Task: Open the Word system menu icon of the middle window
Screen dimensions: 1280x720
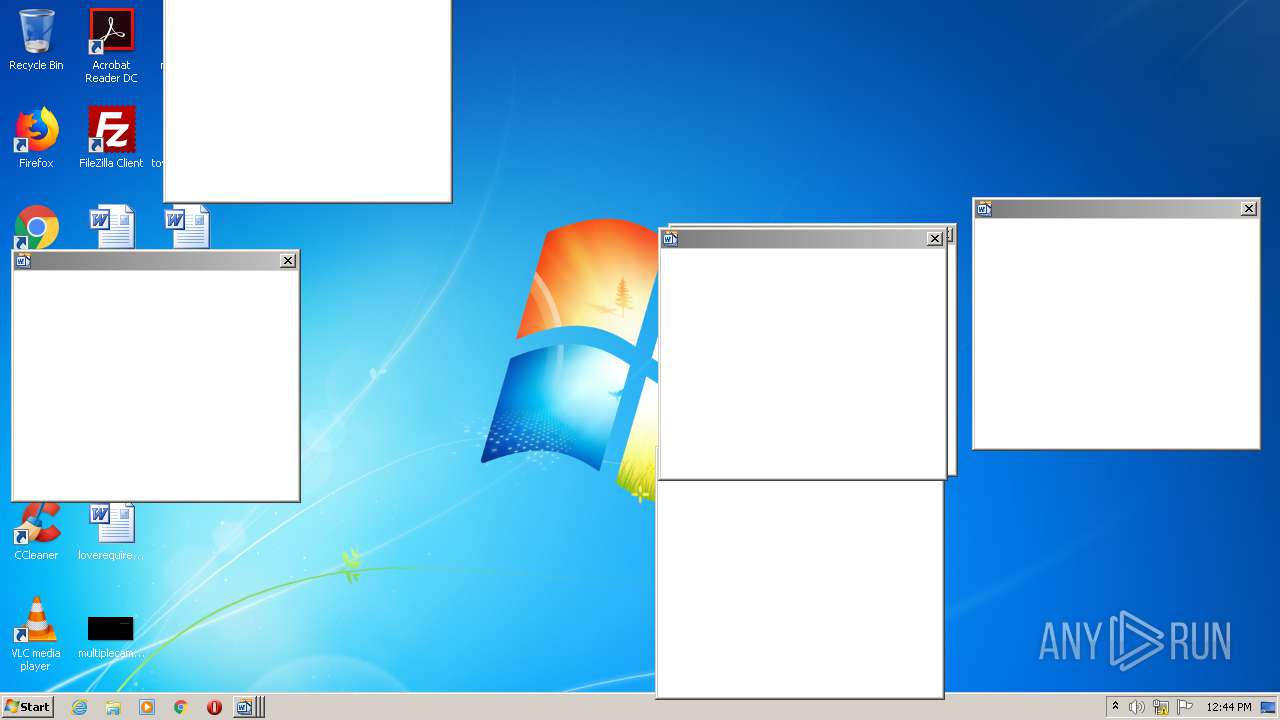Action: (x=671, y=239)
